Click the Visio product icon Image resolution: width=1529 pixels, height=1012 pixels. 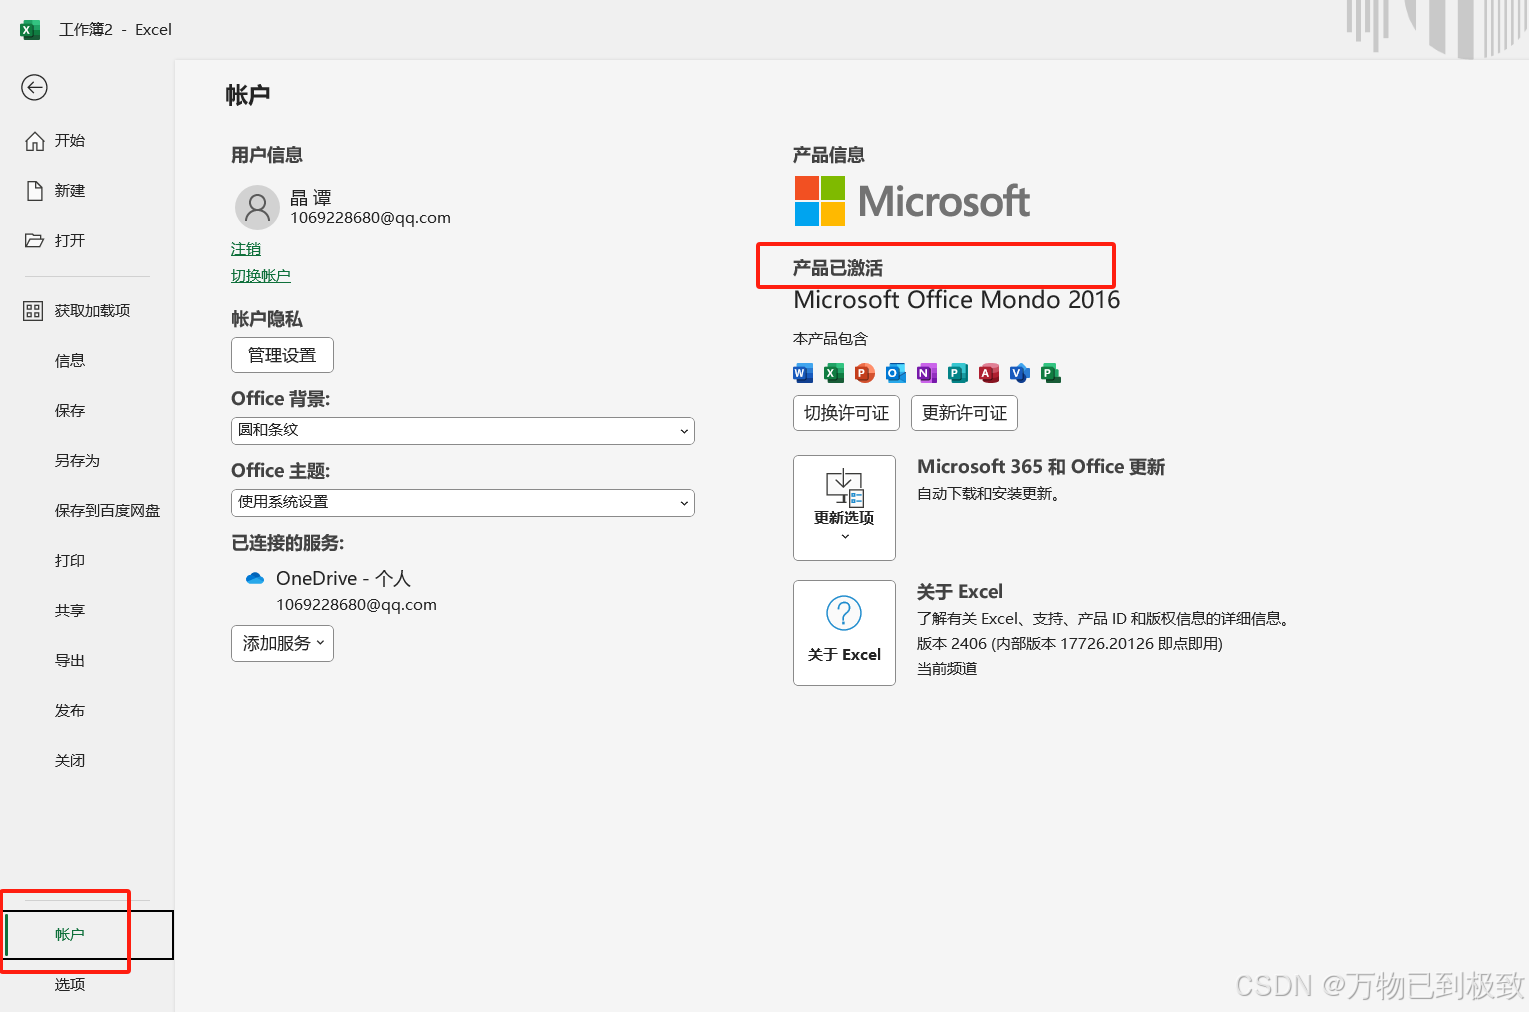[x=1020, y=373]
